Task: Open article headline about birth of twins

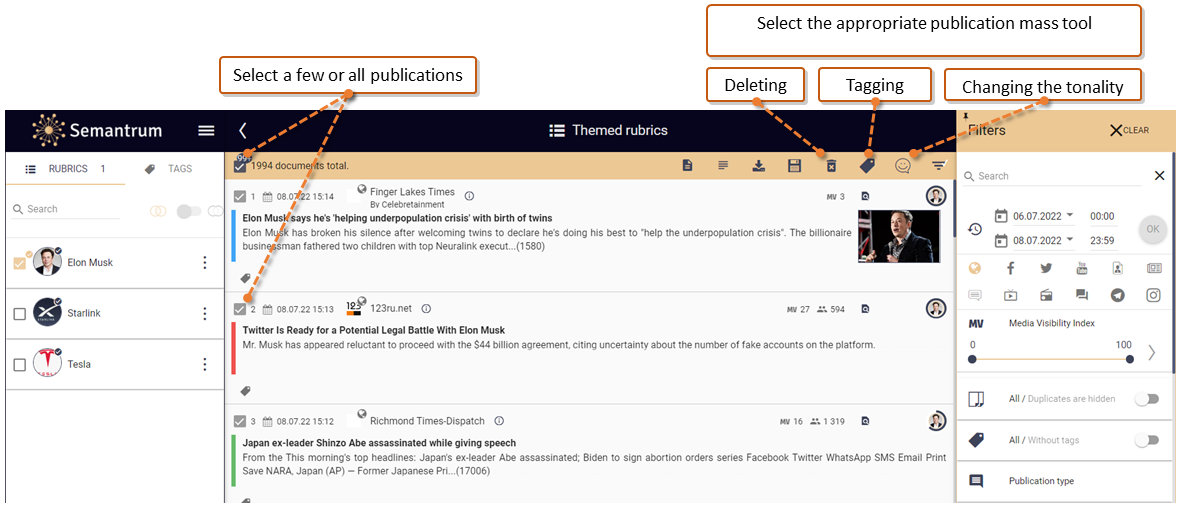Action: 397,218
